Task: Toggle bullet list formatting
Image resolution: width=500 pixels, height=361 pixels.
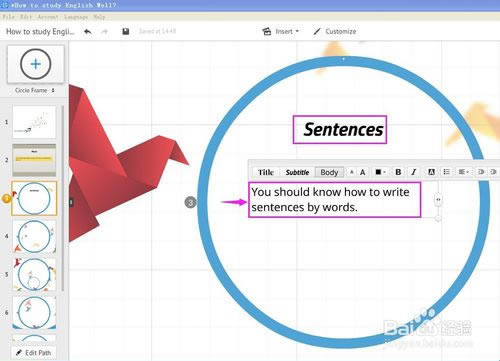Action: (447, 172)
